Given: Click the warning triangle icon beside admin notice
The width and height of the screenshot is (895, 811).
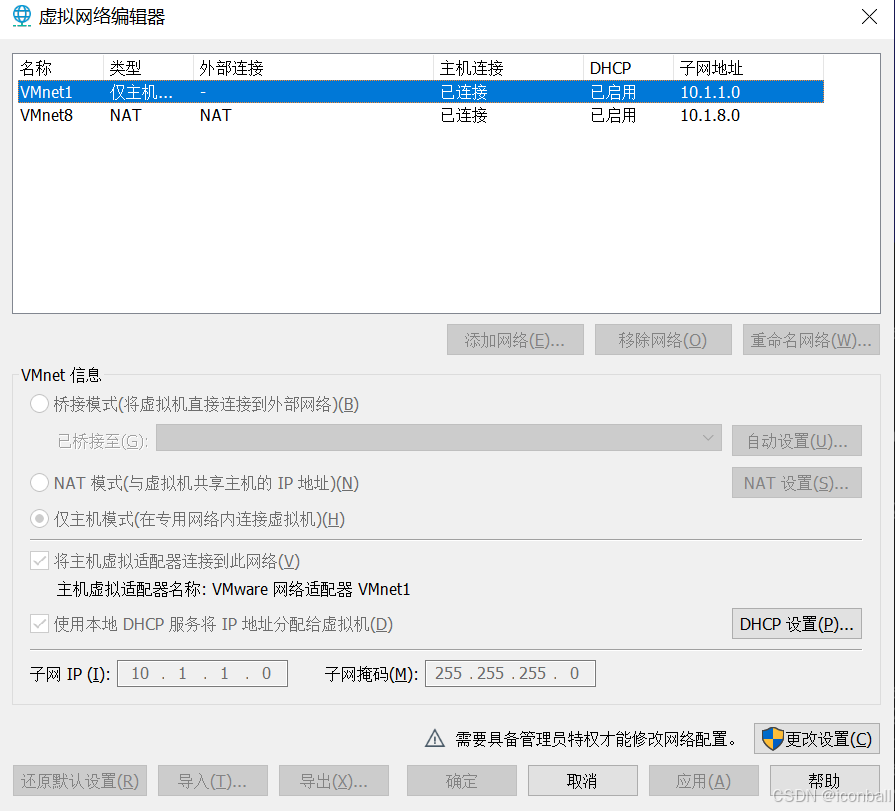Looking at the screenshot, I should click(x=435, y=739).
